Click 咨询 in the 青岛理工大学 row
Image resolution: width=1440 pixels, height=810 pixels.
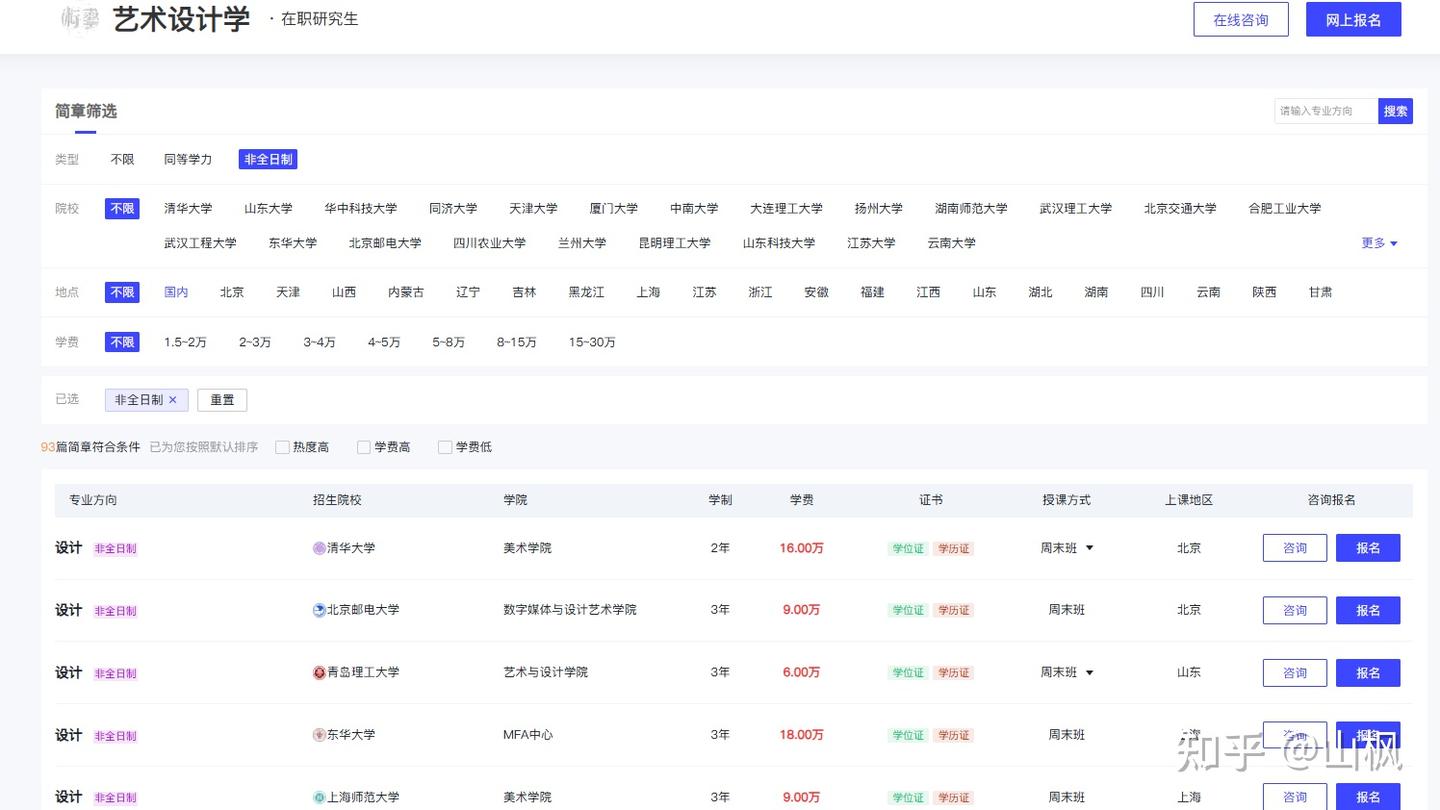tap(1295, 673)
